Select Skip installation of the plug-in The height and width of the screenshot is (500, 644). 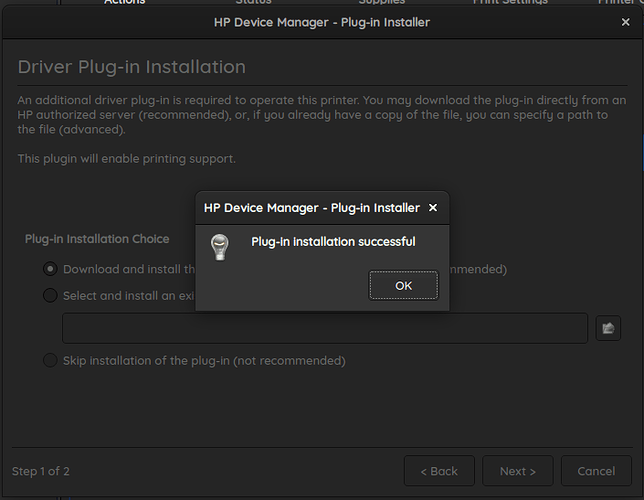50,360
